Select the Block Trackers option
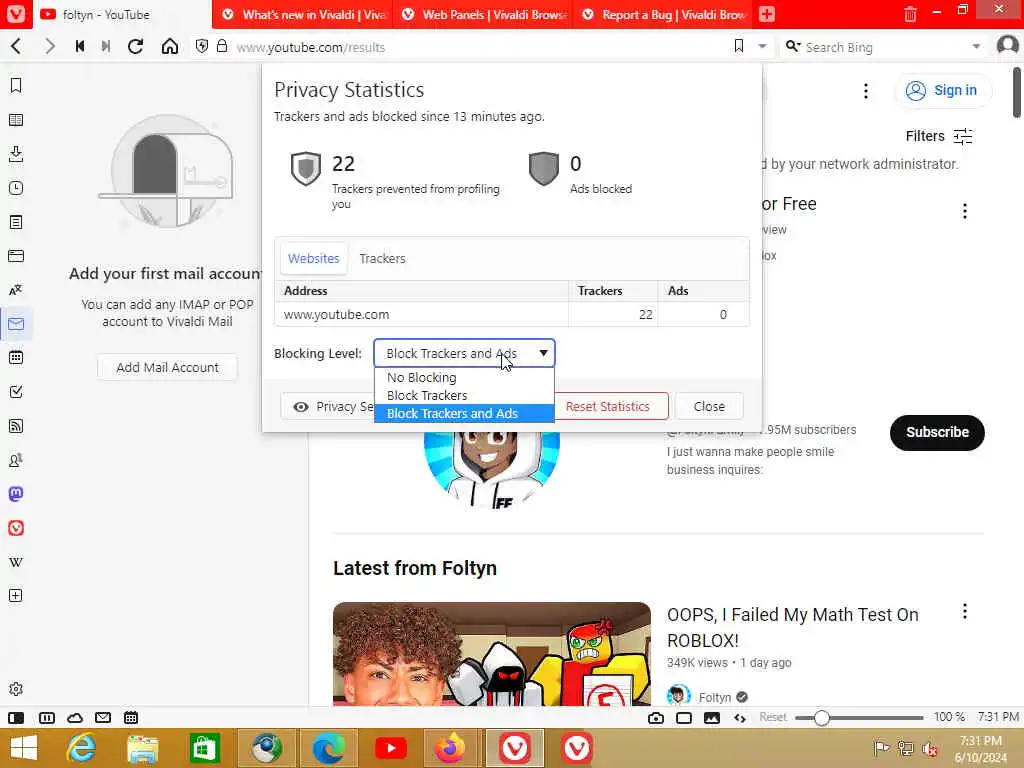1024x768 pixels. (464, 396)
